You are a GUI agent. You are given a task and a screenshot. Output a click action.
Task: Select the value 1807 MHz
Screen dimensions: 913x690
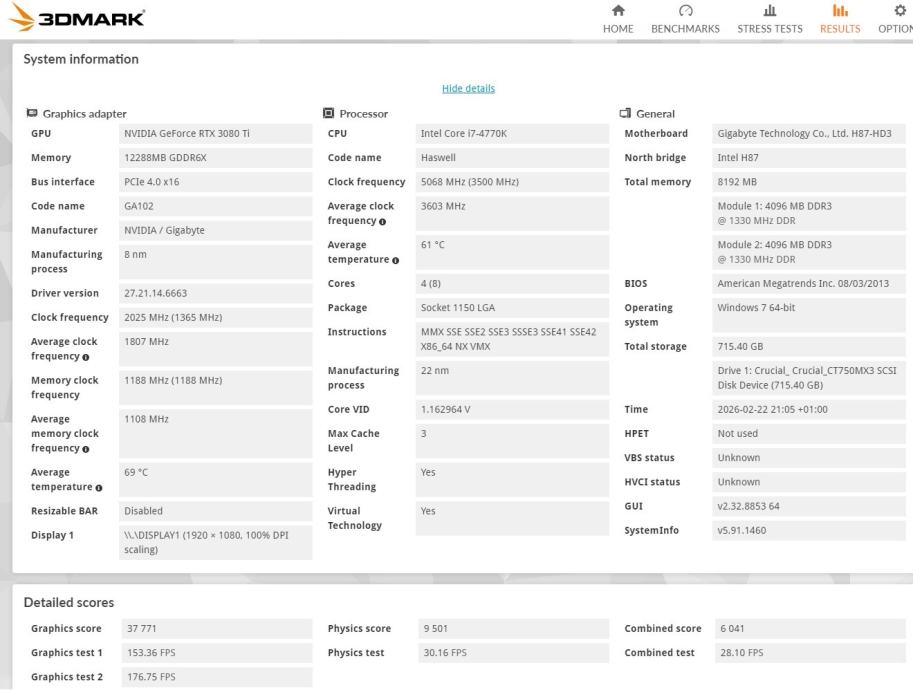(x=215, y=349)
